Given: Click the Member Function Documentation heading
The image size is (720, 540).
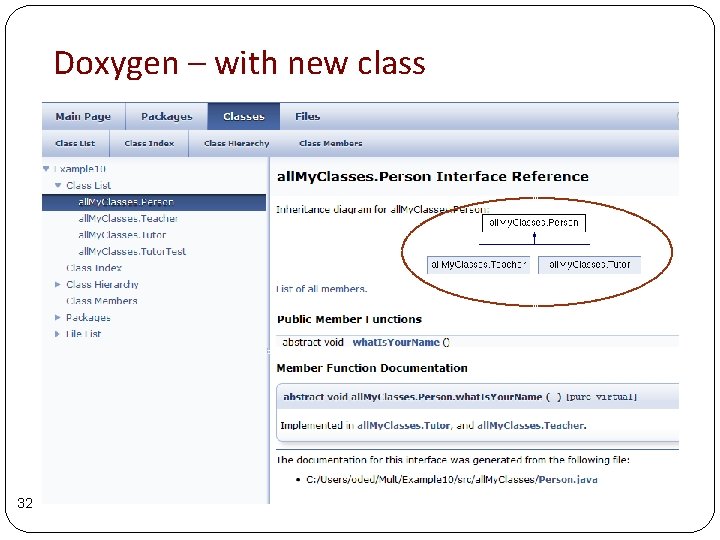Looking at the screenshot, I should (x=372, y=368).
